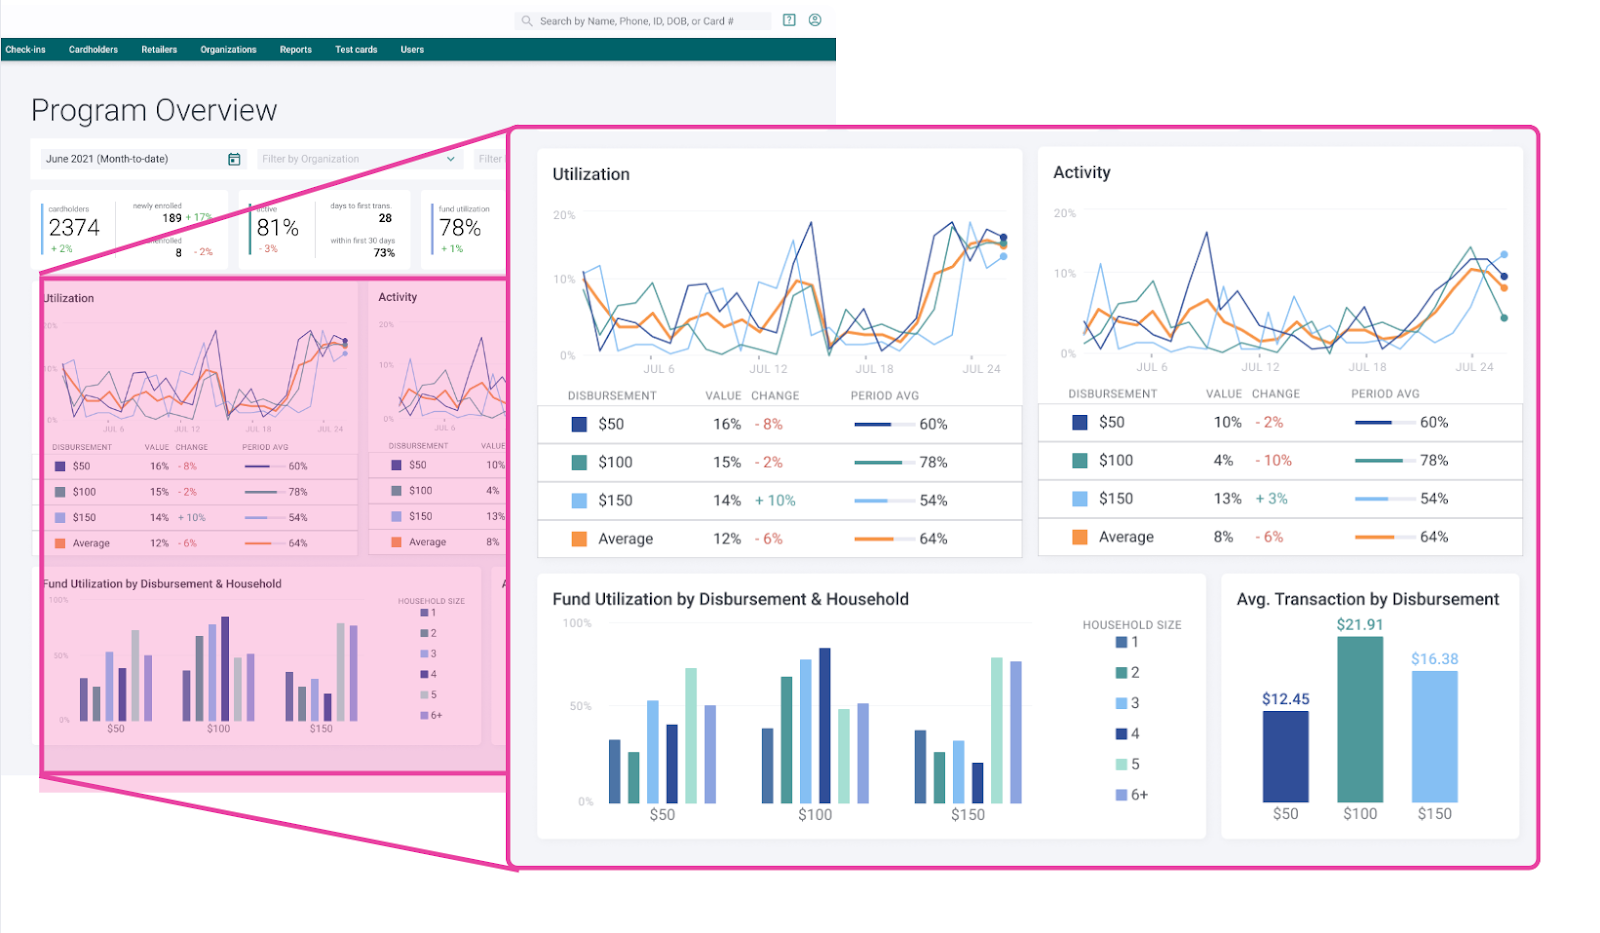Image resolution: width=1600 pixels, height=933 pixels.
Task: Click the light-blue $150 swatch in enlarged Activity table
Action: pos(1080,498)
